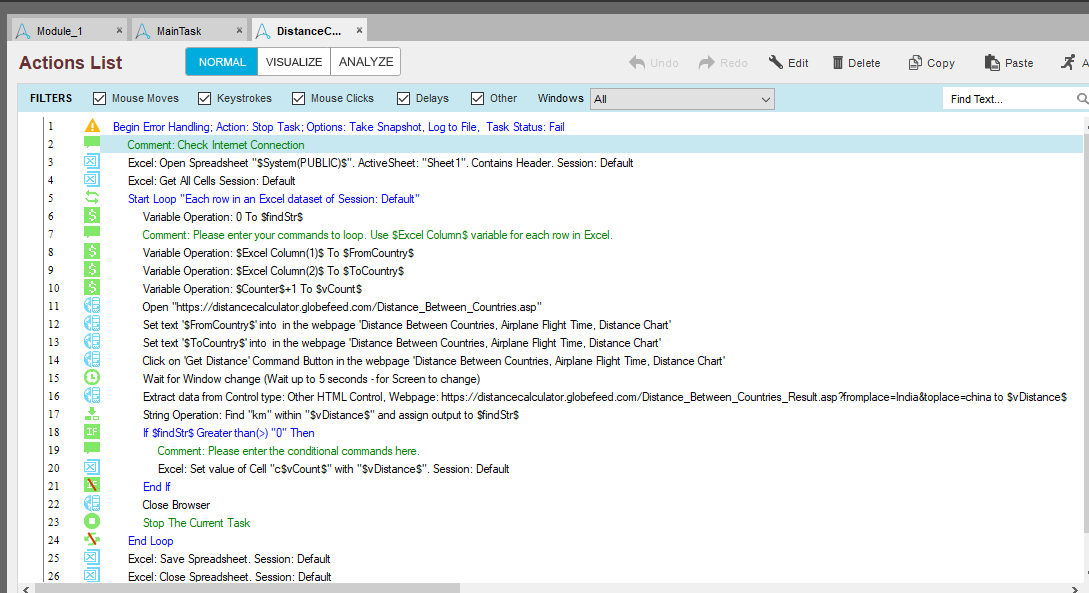Disable the Delays filter checkbox
The height and width of the screenshot is (593, 1089).
404,99
